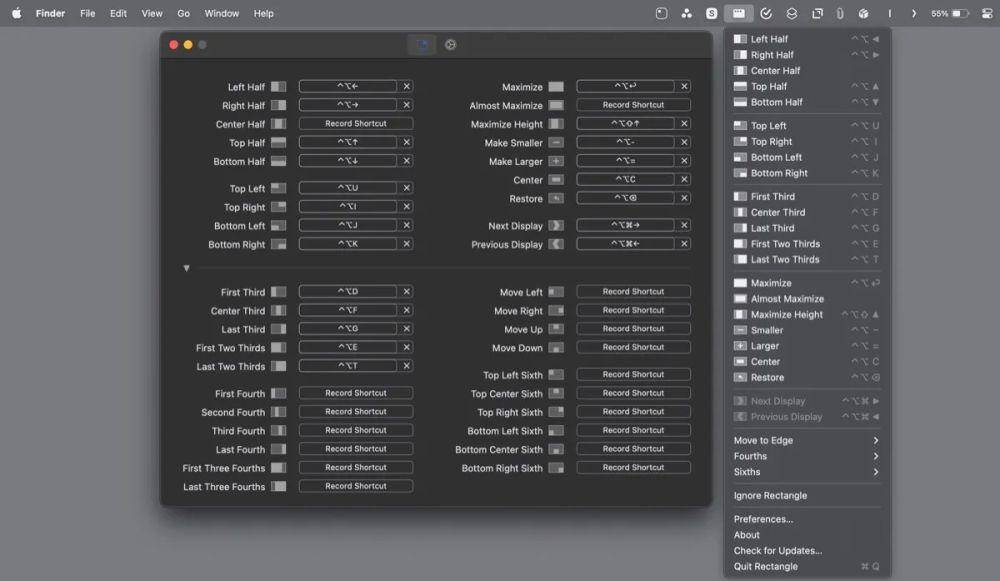This screenshot has width=1000, height=581.
Task: Click the Last Two Thirds icon in preferences
Action: (279, 366)
